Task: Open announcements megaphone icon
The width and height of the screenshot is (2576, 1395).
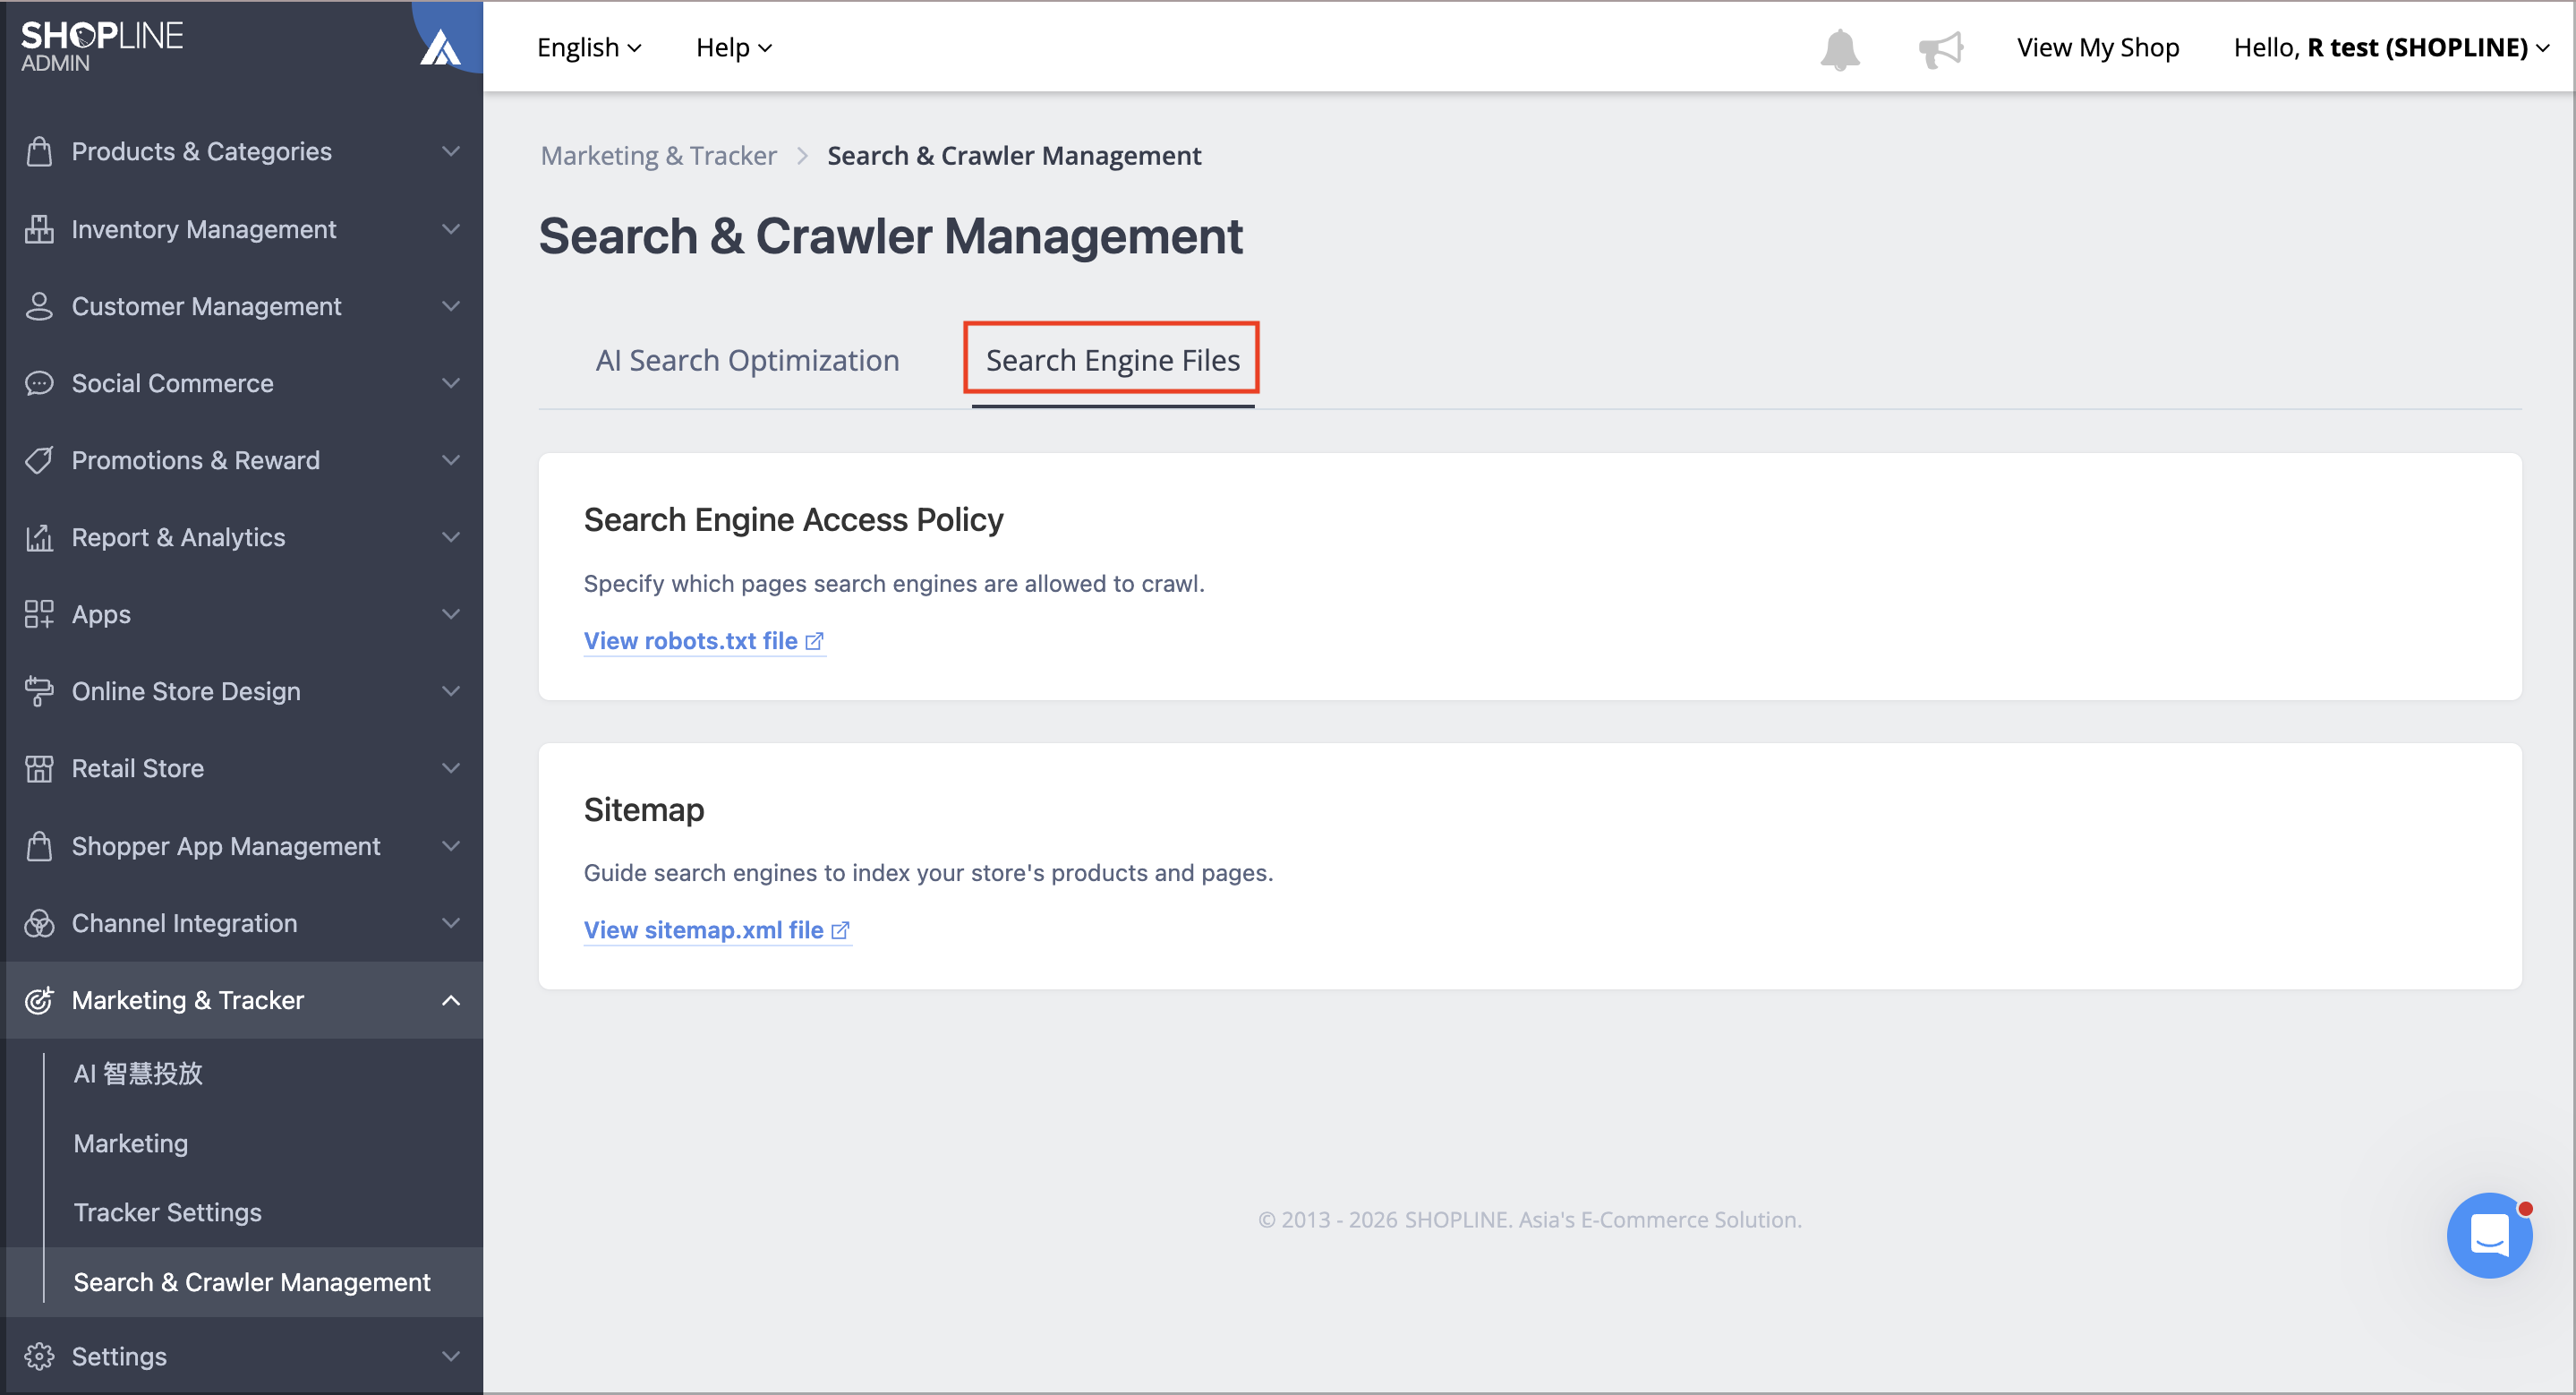Action: pyautogui.click(x=1941, y=48)
